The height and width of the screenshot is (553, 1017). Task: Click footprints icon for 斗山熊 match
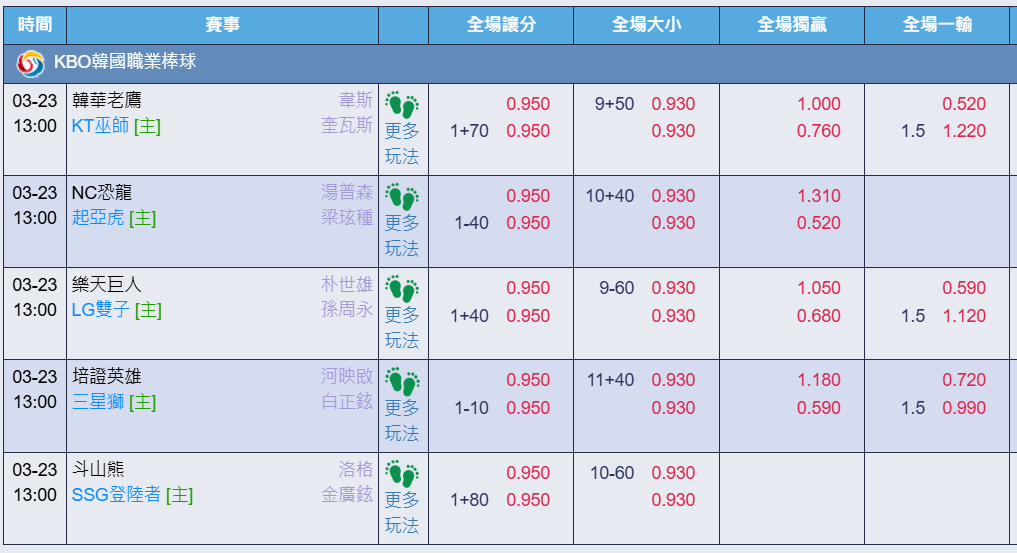[x=401, y=473]
